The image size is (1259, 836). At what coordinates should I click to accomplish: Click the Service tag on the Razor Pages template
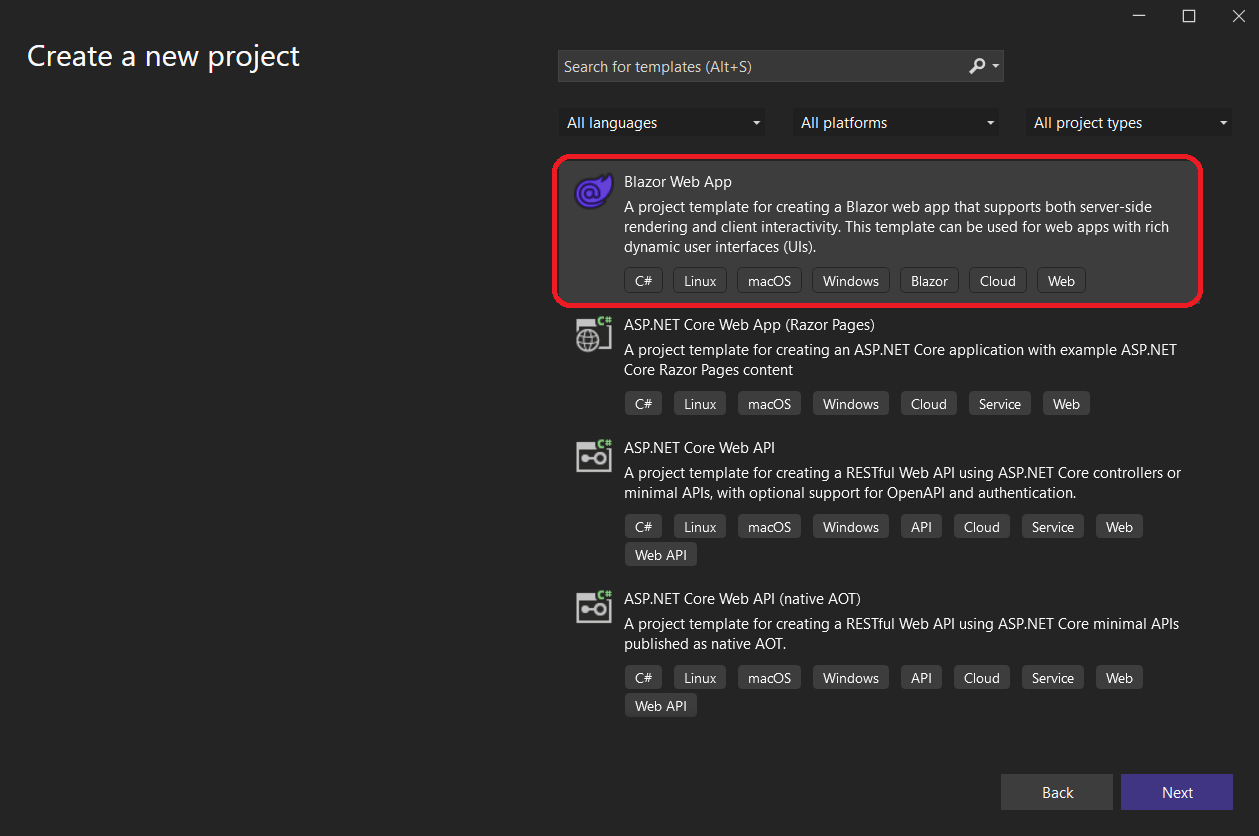tap(999, 403)
